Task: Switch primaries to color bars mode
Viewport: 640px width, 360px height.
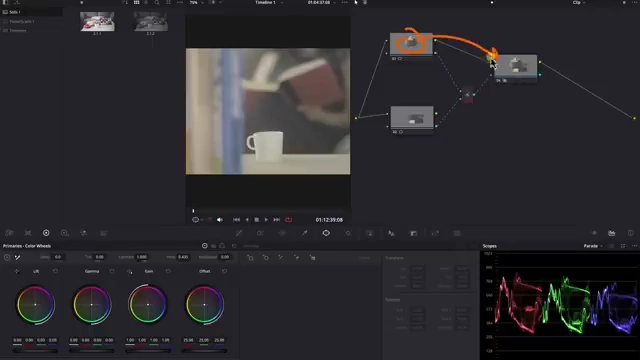Action: [213, 246]
